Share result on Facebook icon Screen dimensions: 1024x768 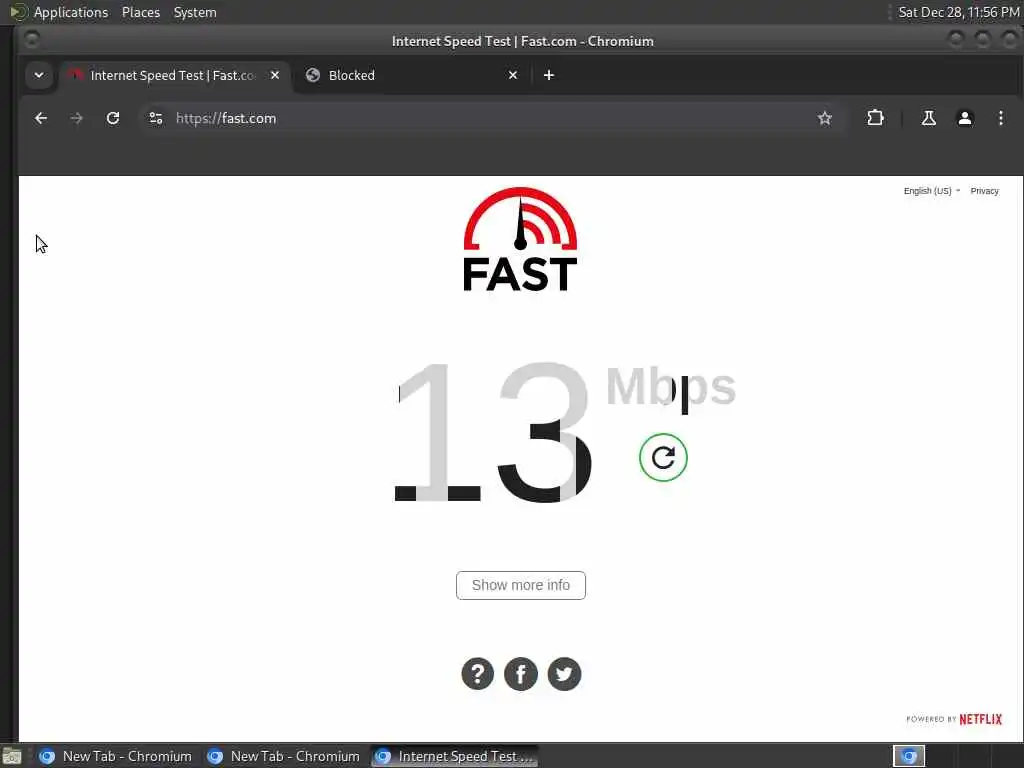click(520, 673)
